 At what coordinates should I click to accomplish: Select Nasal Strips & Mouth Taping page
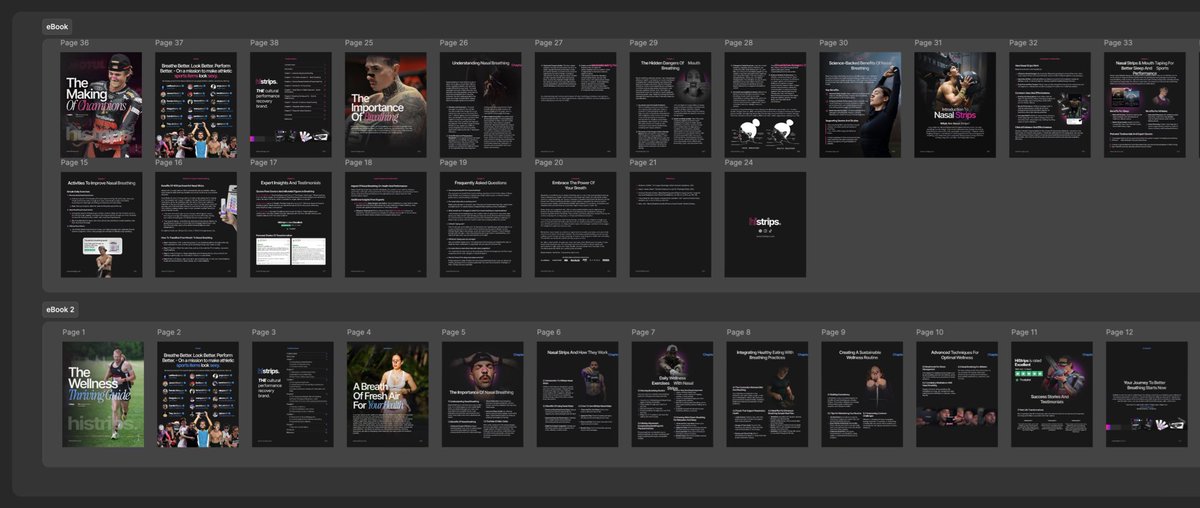(1145, 104)
